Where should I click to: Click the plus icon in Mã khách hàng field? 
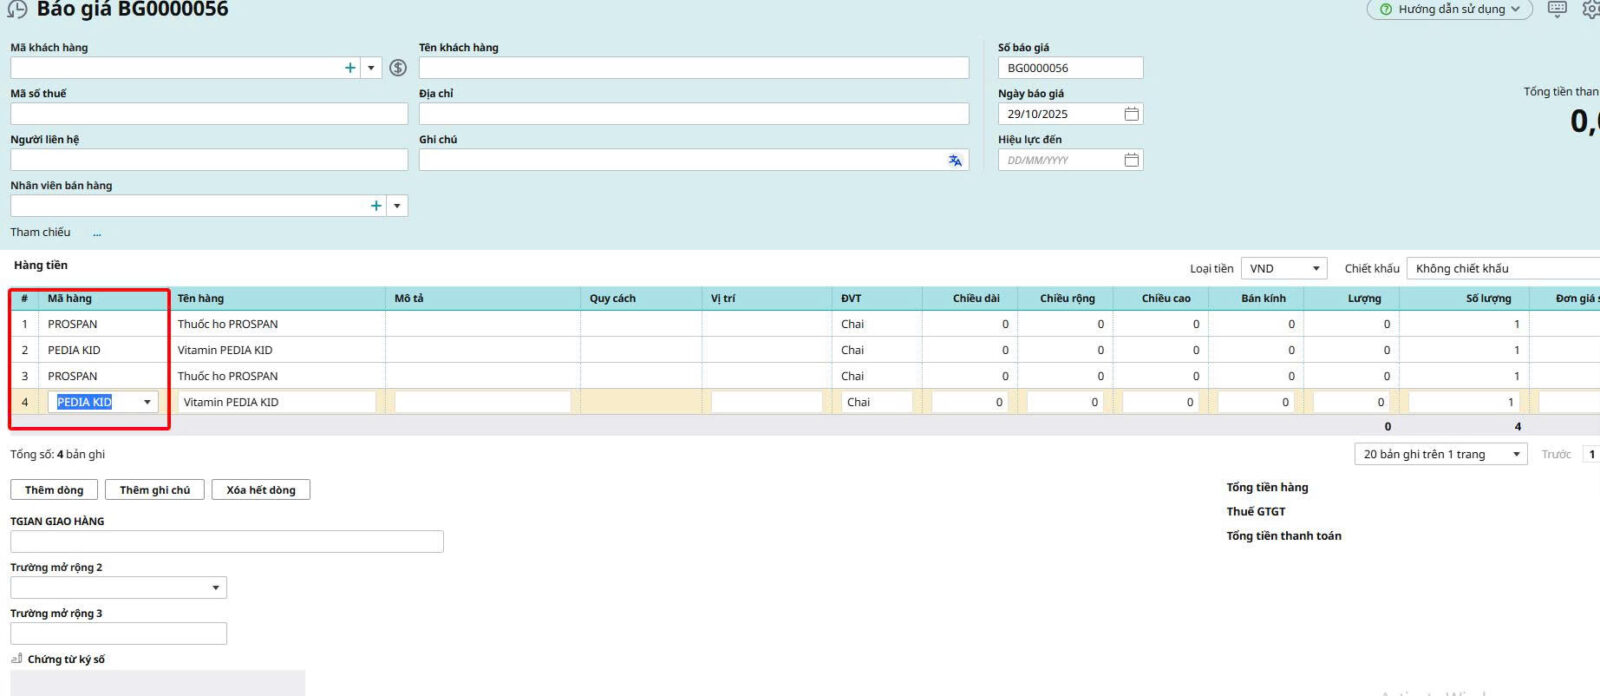350,68
